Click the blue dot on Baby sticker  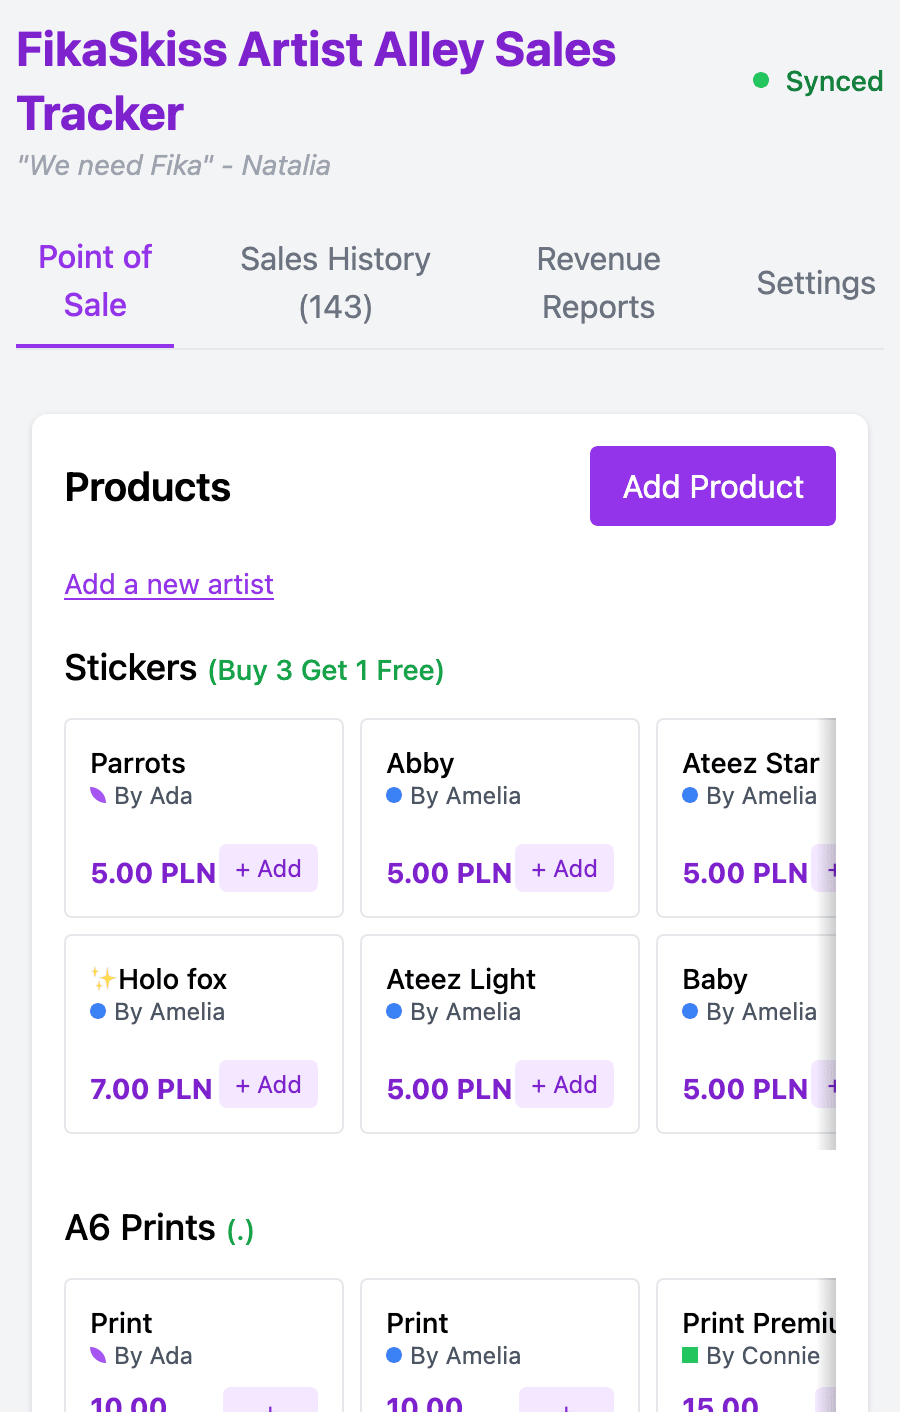[690, 1011]
